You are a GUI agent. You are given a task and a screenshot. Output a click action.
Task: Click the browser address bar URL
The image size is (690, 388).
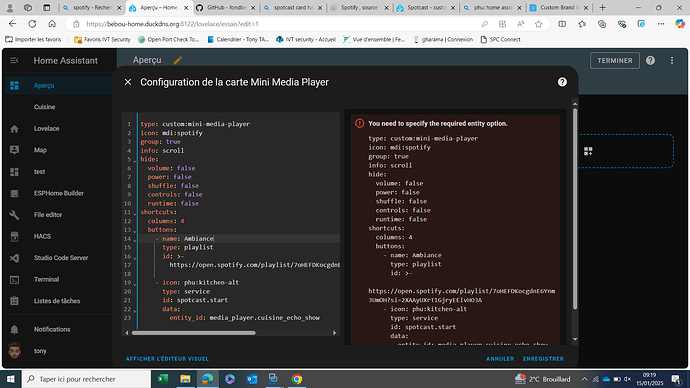172,24
